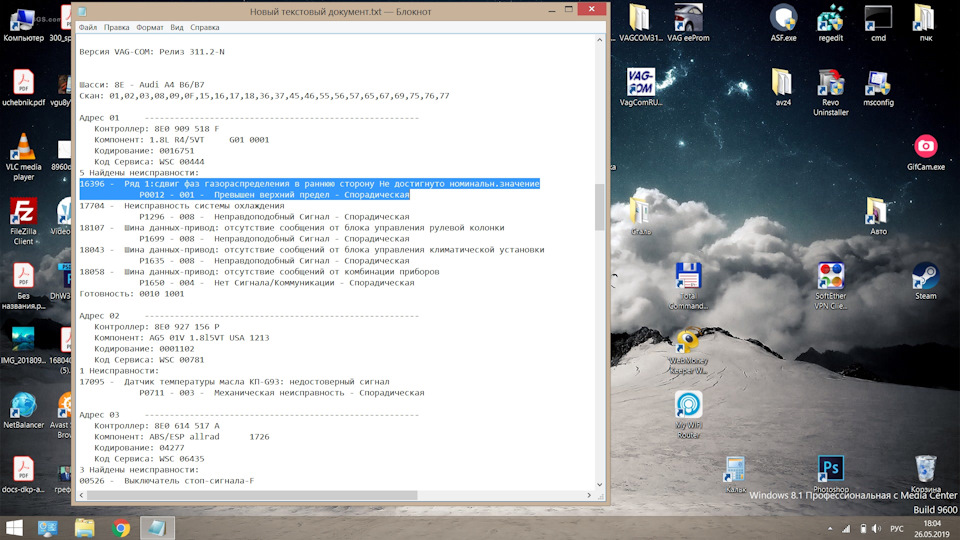Click the line 'Контроллер: 8E0 909 518 F'
The height and width of the screenshot is (540, 960).
[x=156, y=129]
